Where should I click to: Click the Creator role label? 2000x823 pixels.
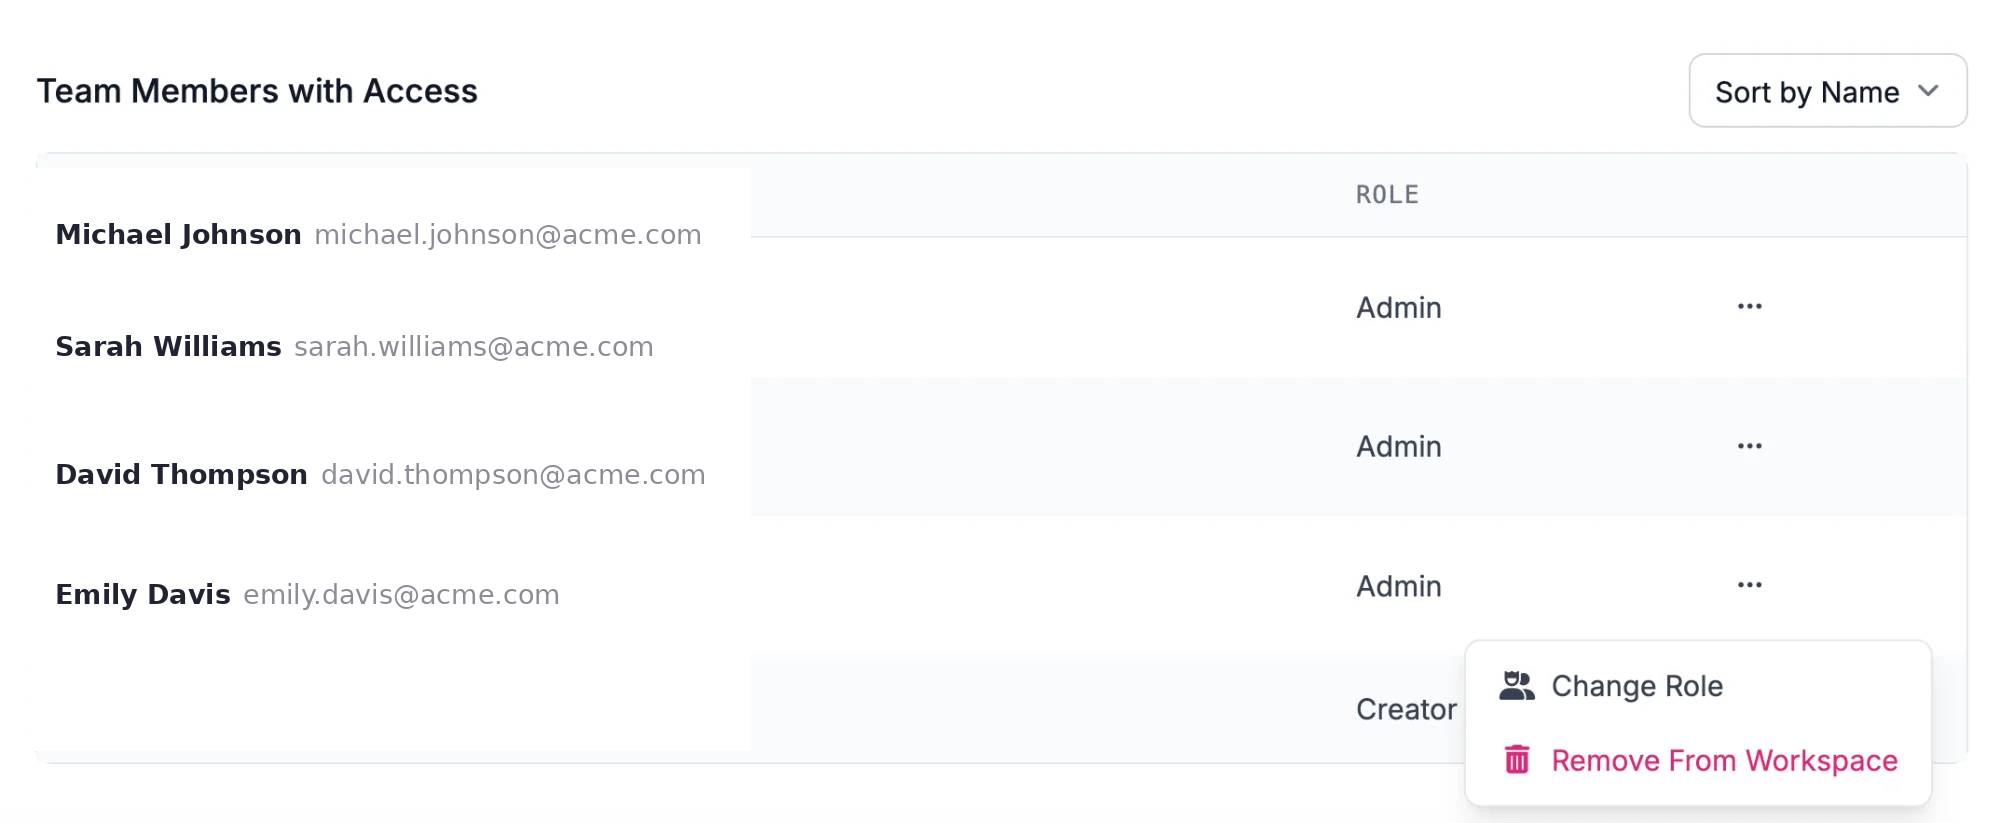(1405, 709)
